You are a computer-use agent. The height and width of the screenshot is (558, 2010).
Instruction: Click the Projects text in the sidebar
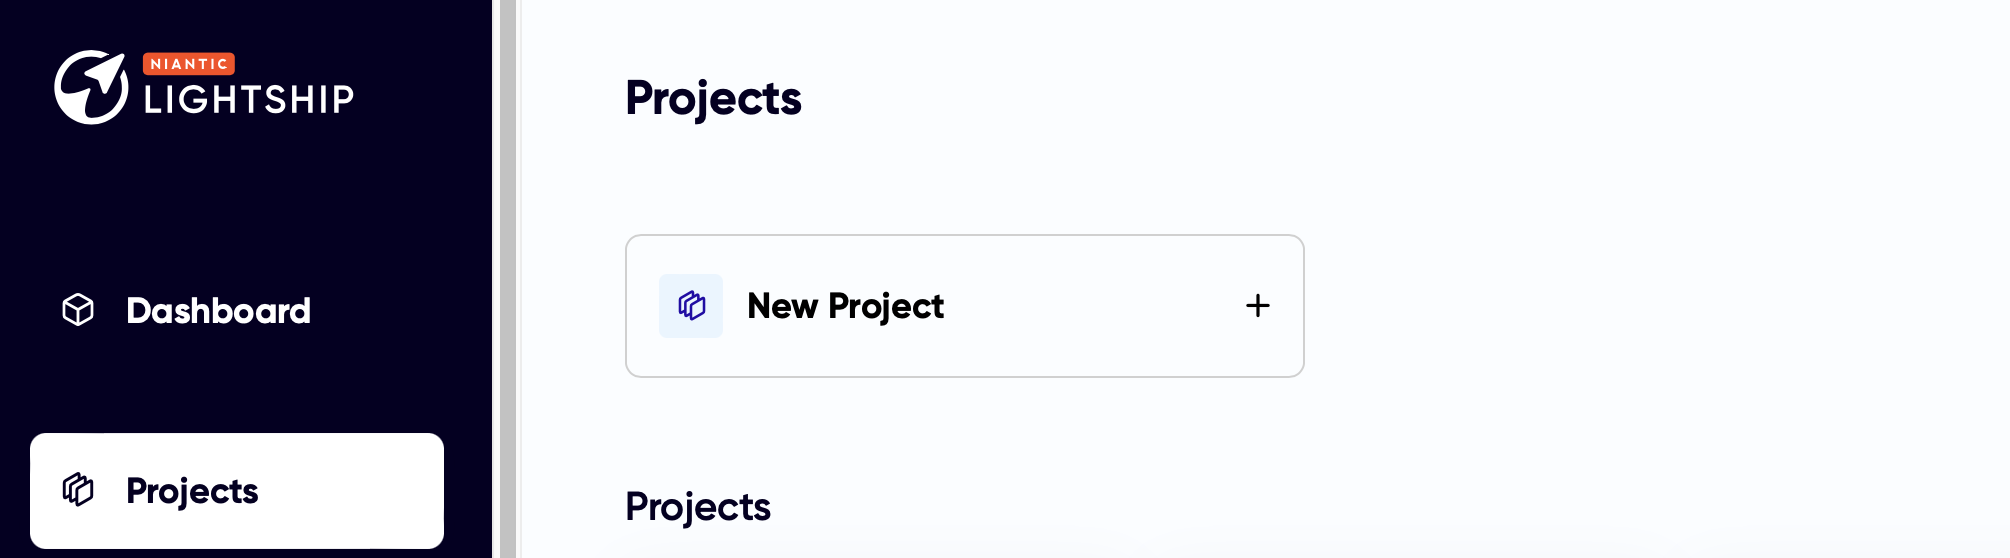point(193,491)
